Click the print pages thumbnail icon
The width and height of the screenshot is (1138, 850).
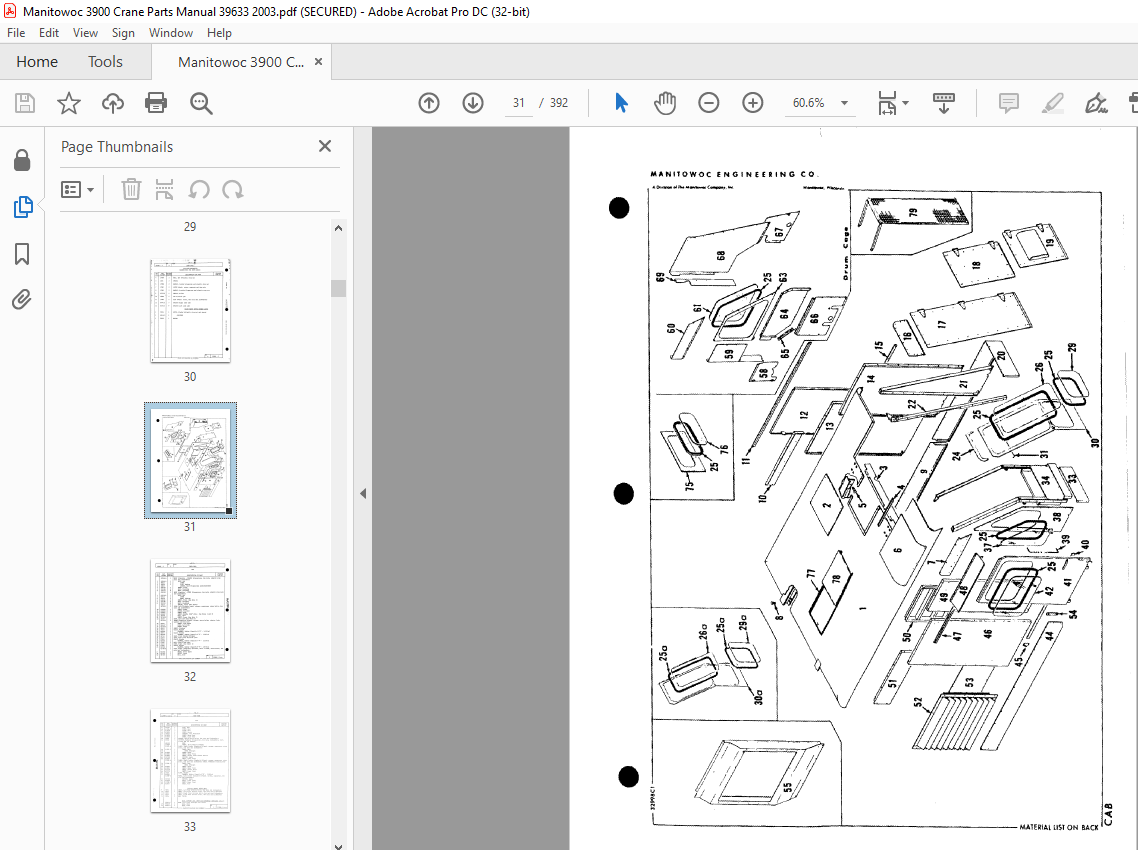tap(165, 189)
